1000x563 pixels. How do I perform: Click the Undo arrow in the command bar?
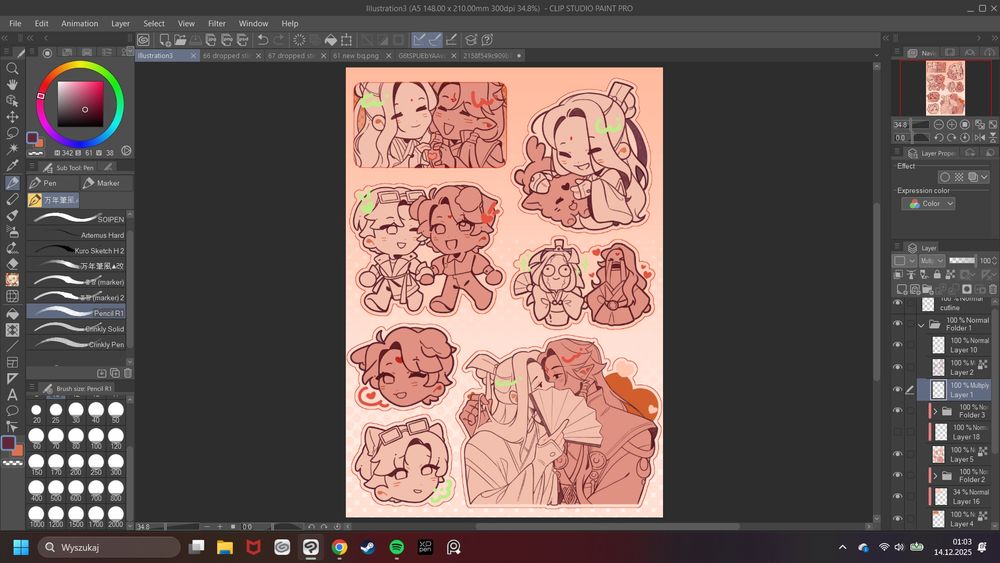[262, 40]
